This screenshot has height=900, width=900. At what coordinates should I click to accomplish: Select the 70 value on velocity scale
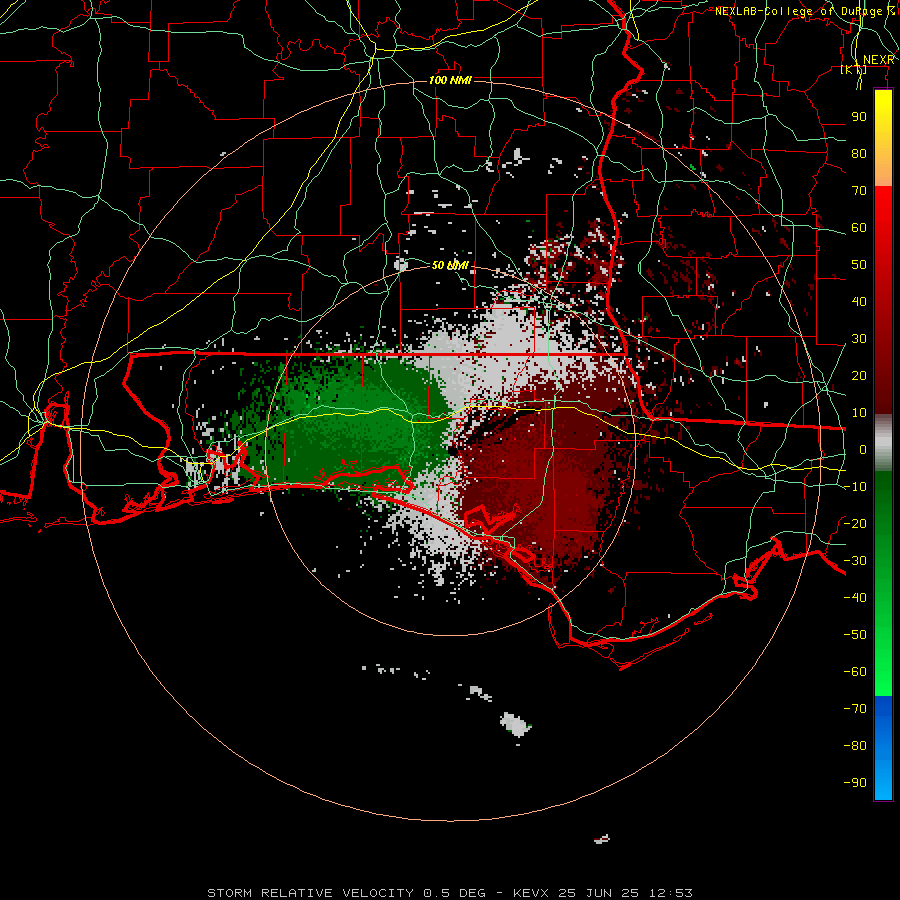859,191
